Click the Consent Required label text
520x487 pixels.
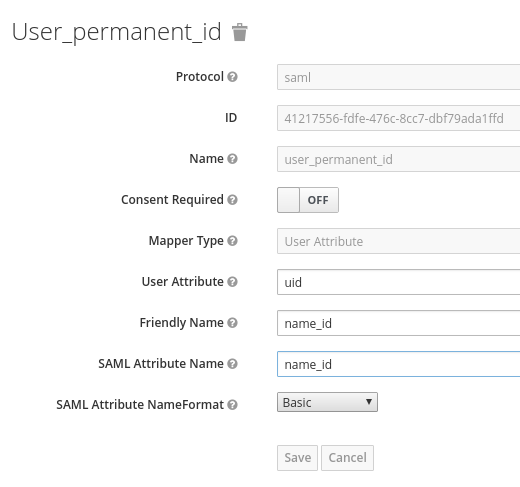[x=172, y=200]
